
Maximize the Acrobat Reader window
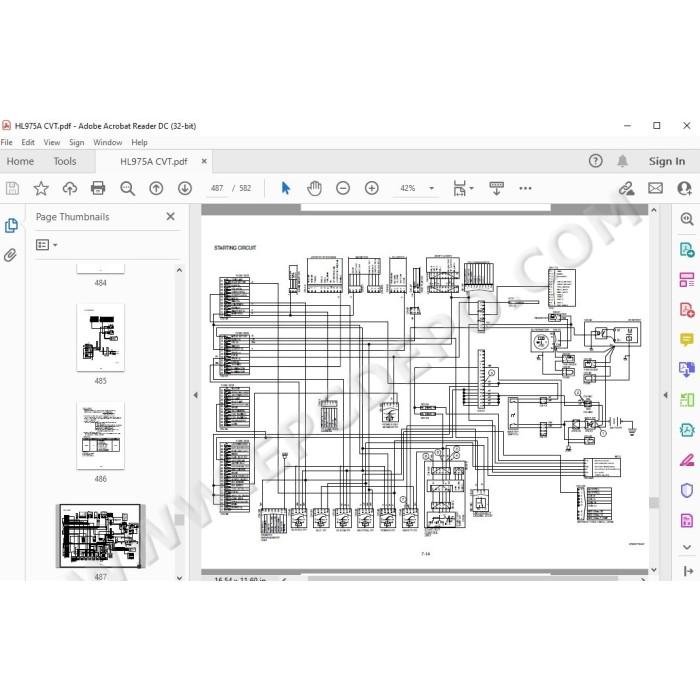point(657,126)
